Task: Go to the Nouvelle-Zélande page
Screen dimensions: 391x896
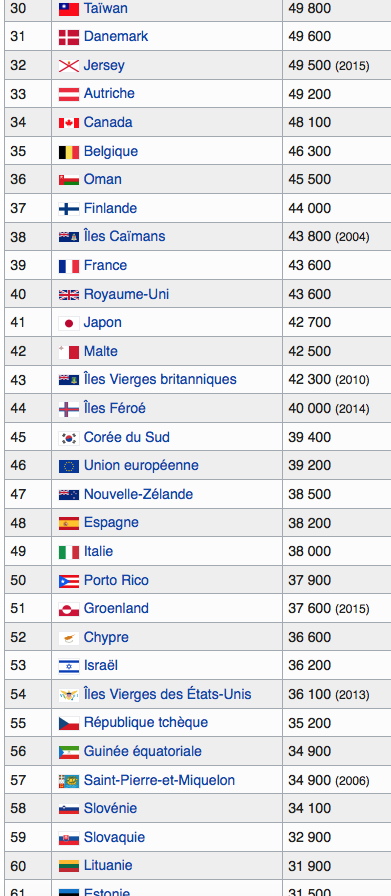Action: tap(138, 494)
